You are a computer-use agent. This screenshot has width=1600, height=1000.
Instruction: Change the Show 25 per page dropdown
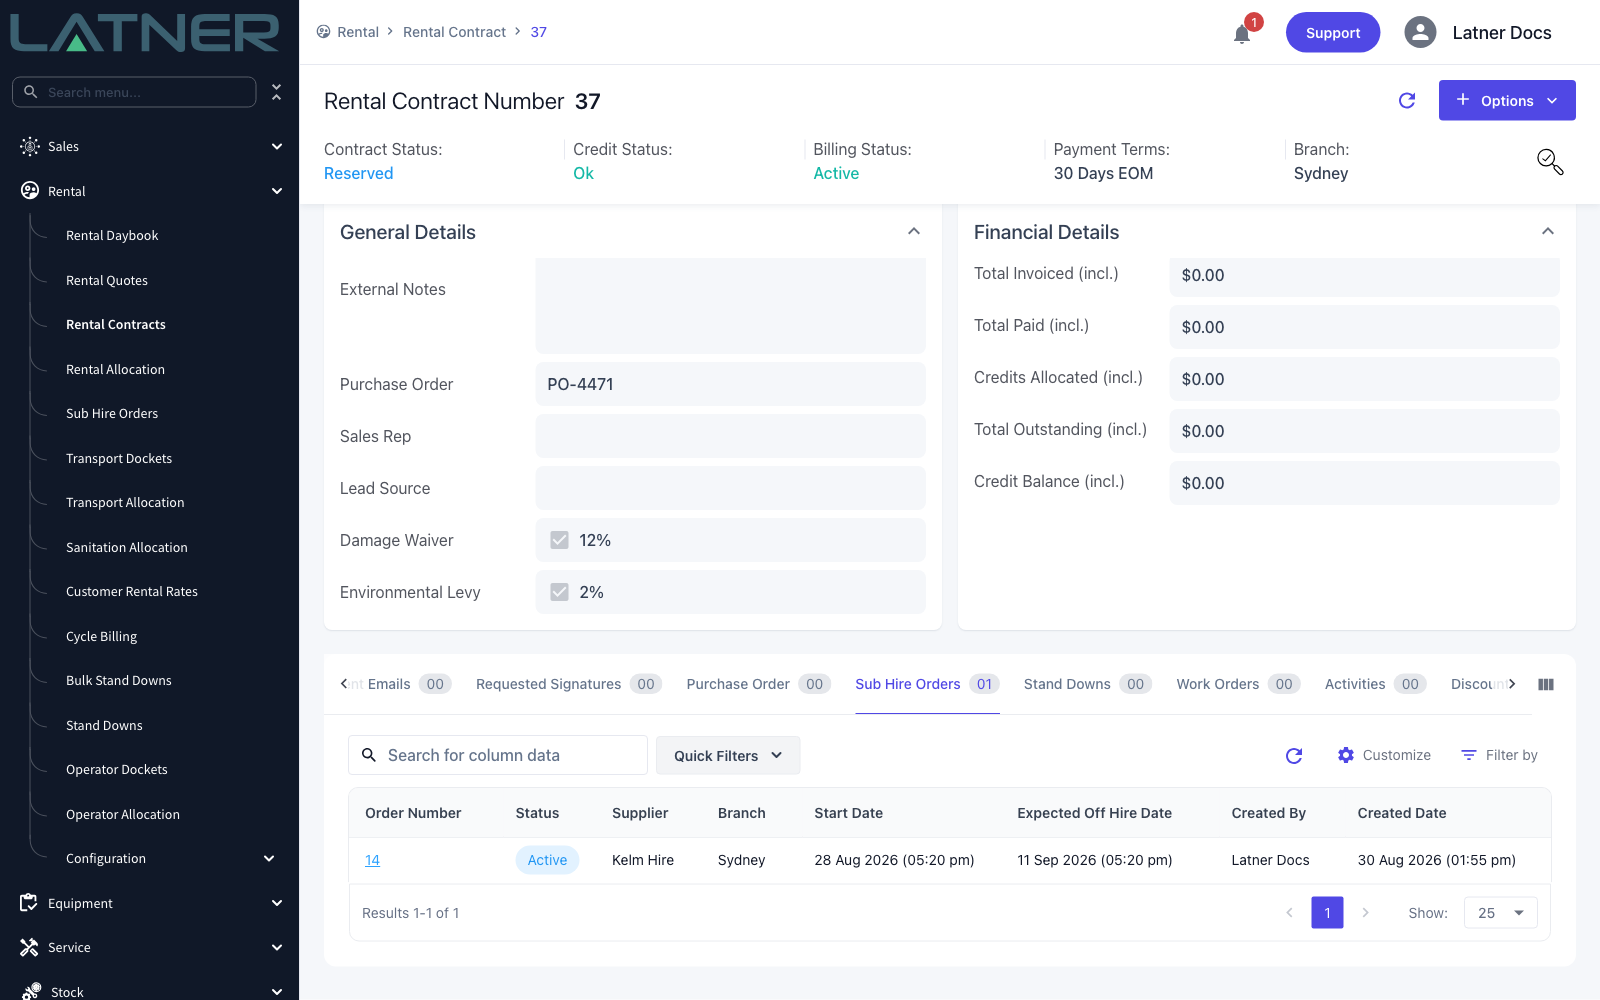(1501, 912)
